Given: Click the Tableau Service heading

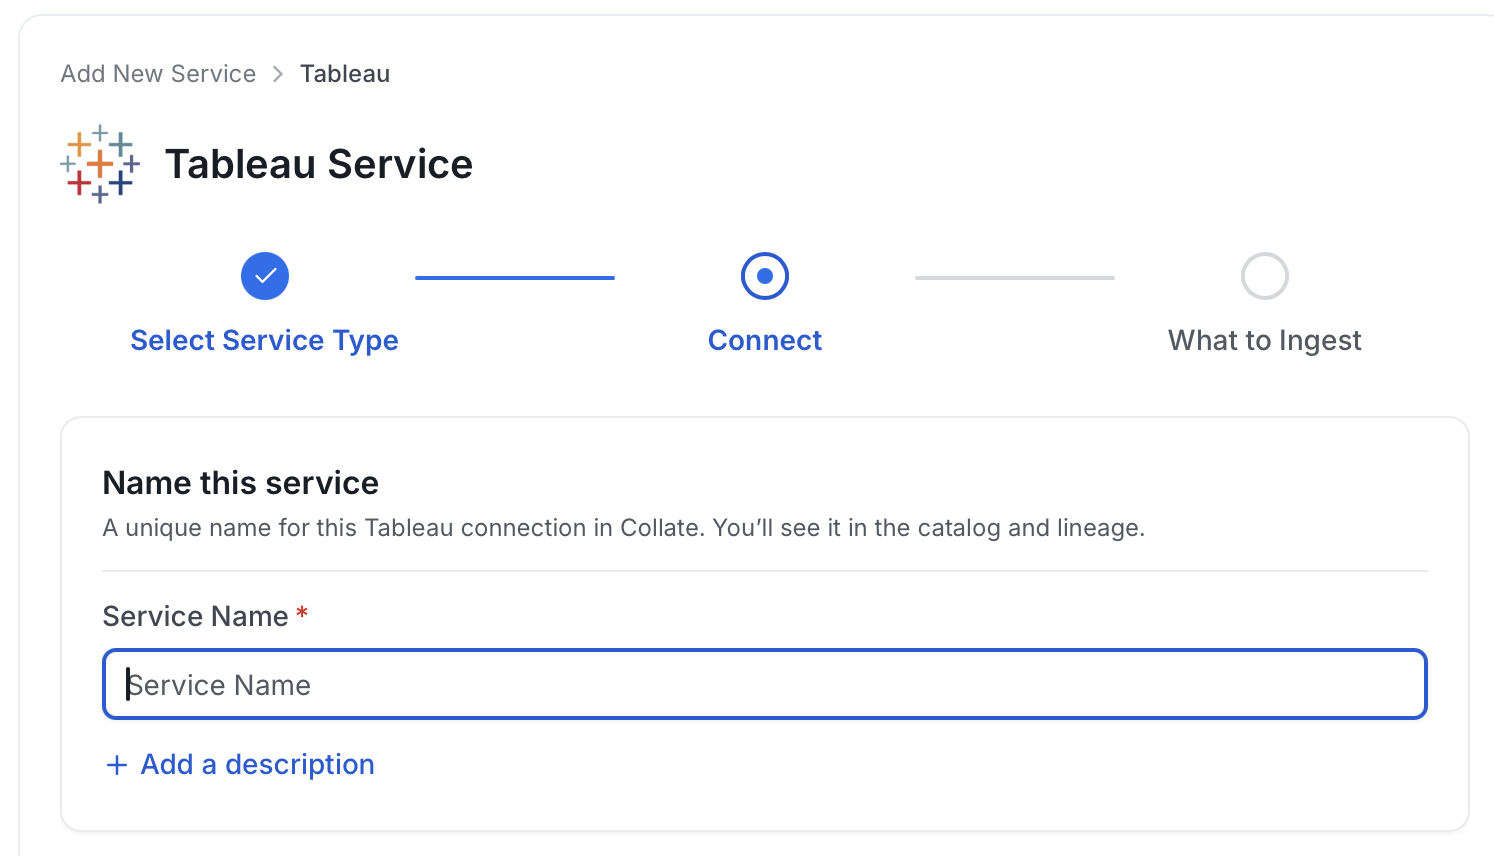Looking at the screenshot, I should pyautogui.click(x=319, y=164).
